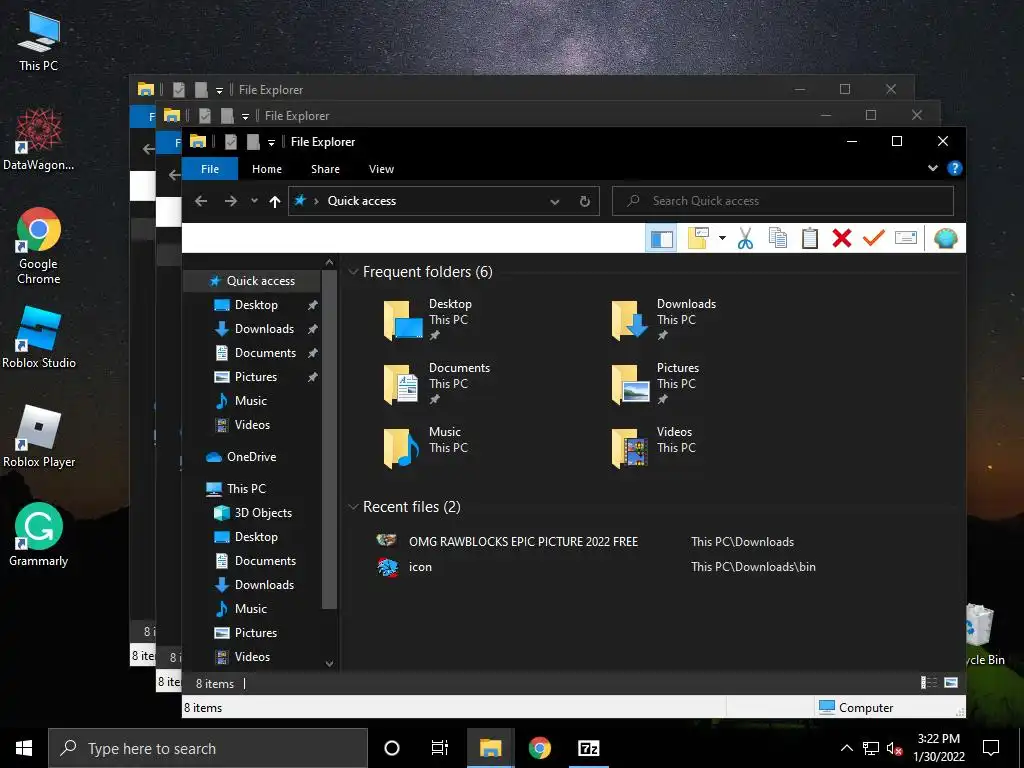The height and width of the screenshot is (768, 1024).
Task: Click the Back arrow in rearmost File Explorer window
Action: 148,149
